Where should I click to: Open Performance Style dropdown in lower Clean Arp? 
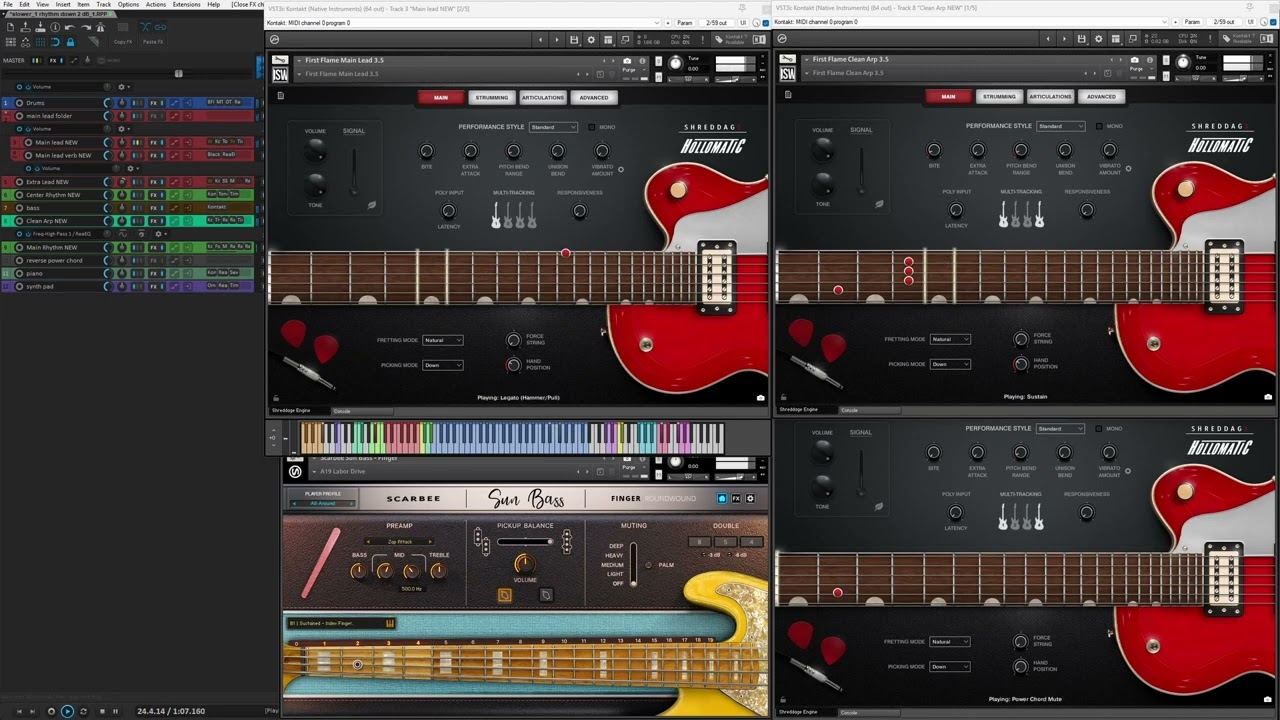tap(1060, 428)
